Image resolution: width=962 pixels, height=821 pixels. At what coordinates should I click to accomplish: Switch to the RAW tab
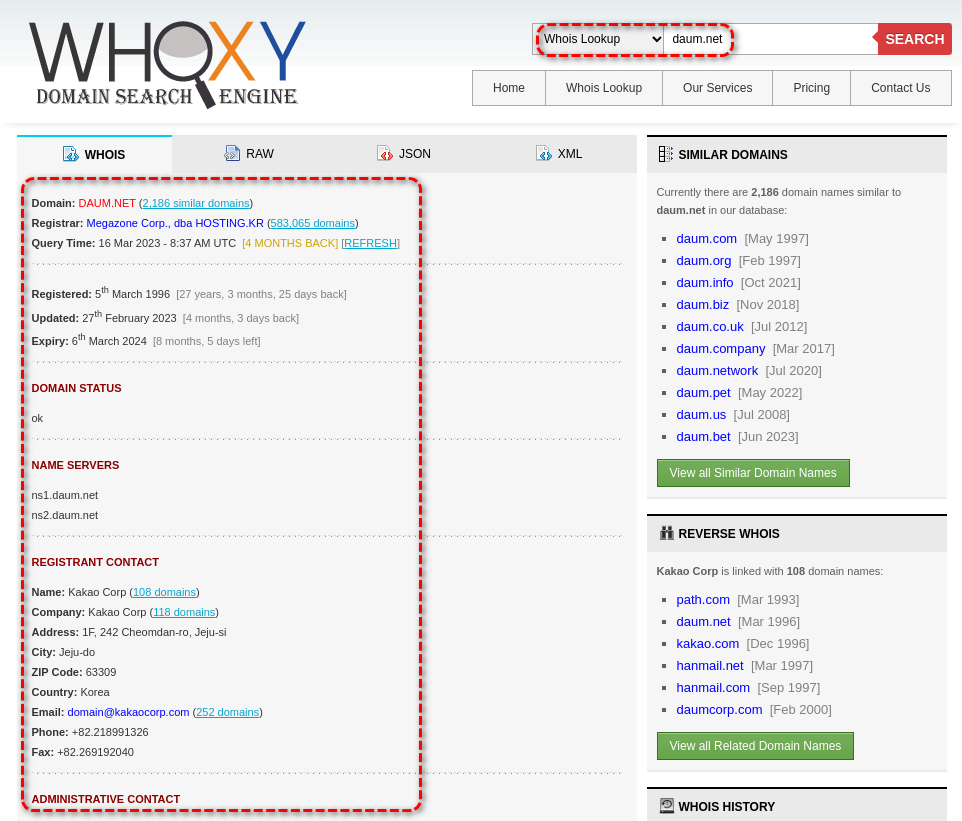tap(249, 153)
